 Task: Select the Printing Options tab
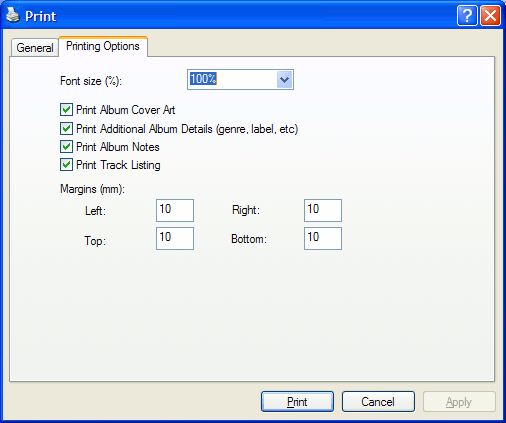(103, 46)
